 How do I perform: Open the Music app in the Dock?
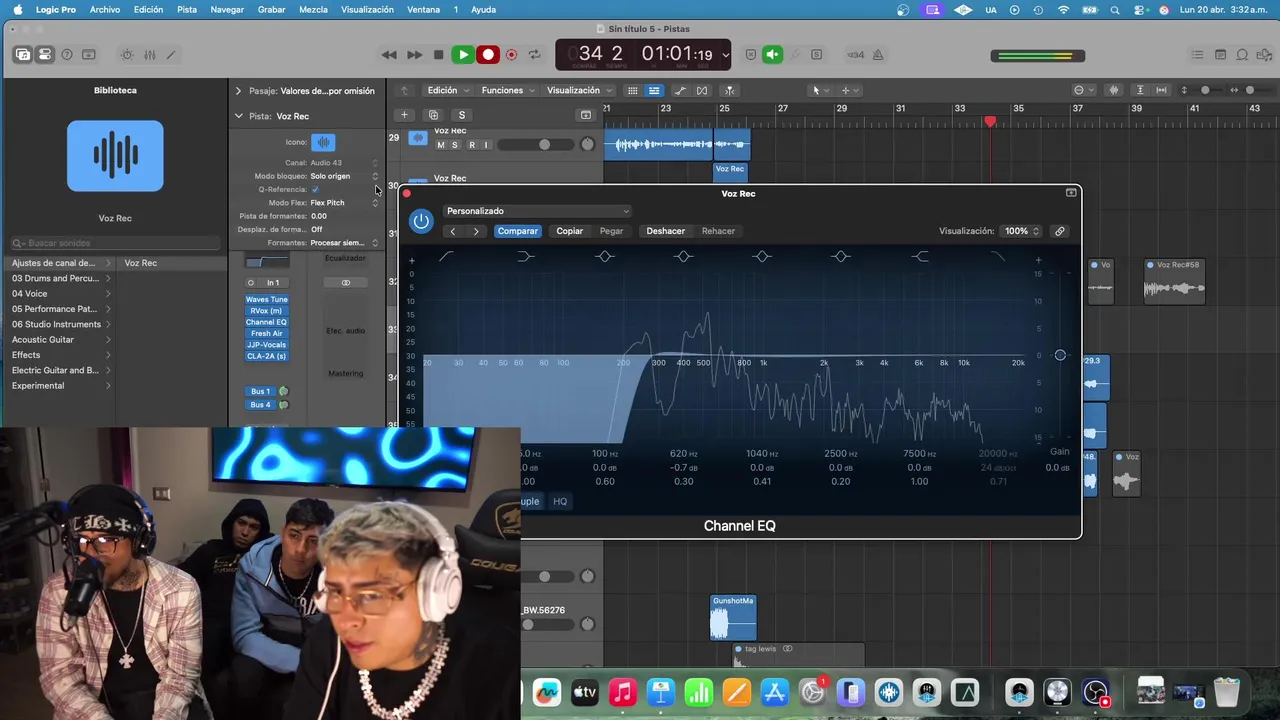point(622,692)
